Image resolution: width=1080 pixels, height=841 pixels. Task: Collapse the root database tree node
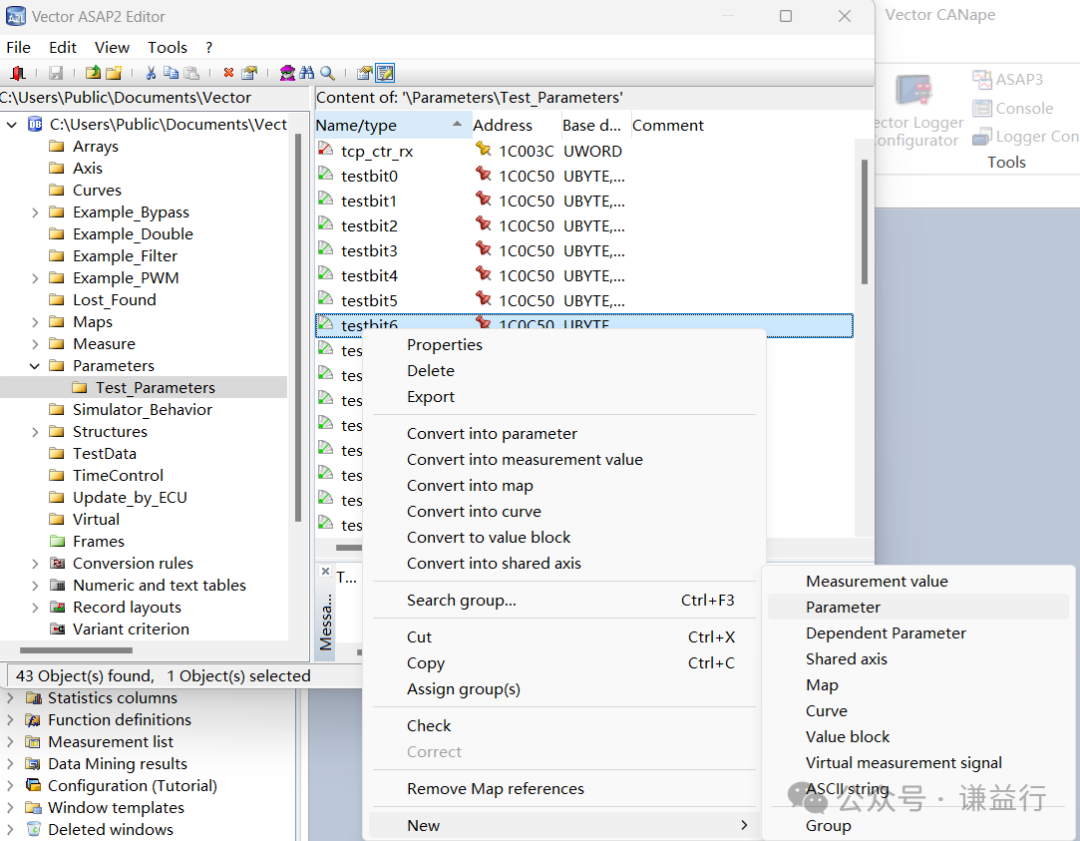coord(12,125)
